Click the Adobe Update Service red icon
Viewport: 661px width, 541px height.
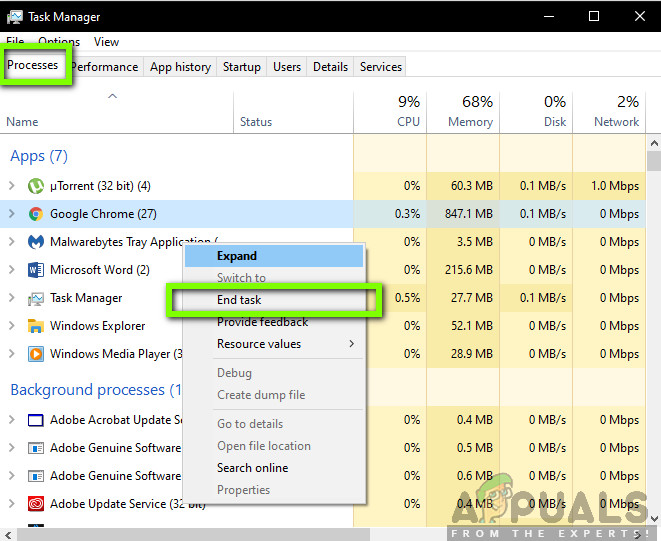pos(36,503)
